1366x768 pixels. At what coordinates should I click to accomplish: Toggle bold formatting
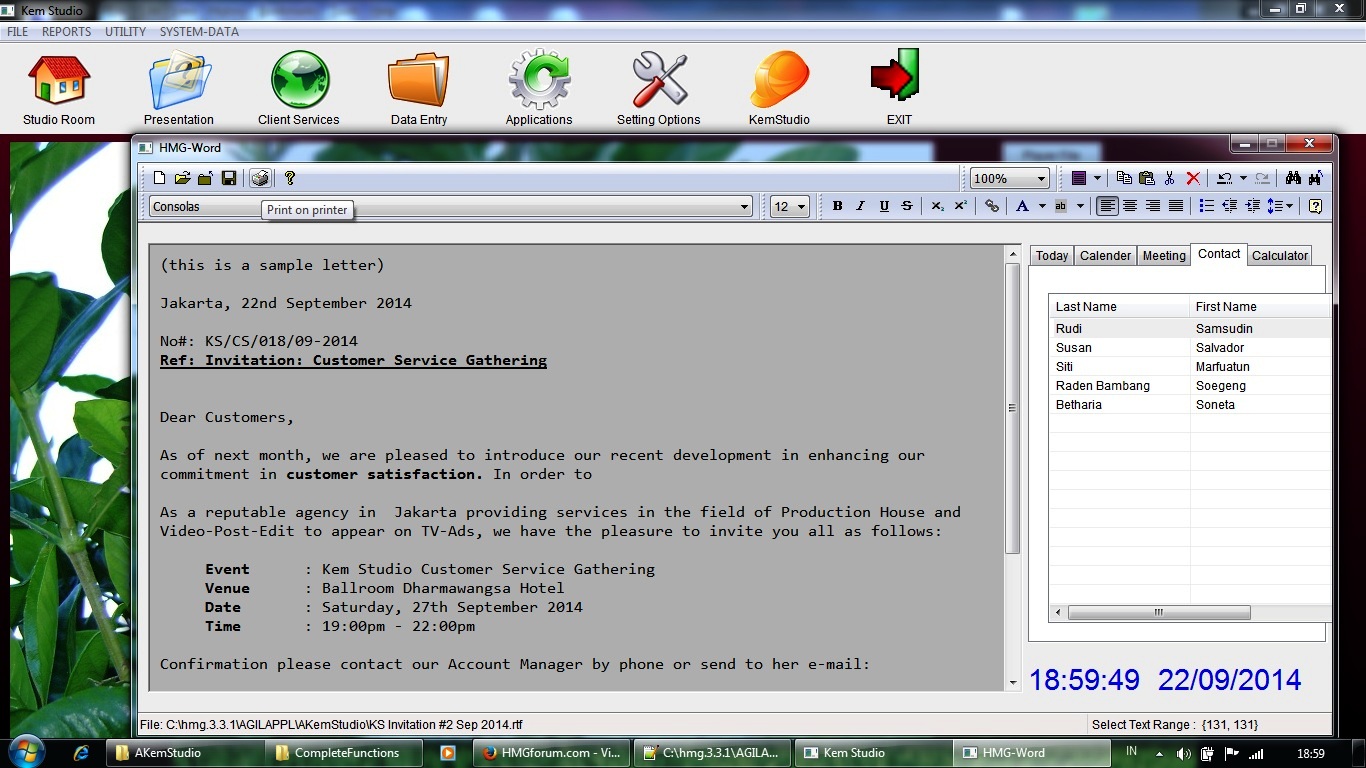(837, 206)
